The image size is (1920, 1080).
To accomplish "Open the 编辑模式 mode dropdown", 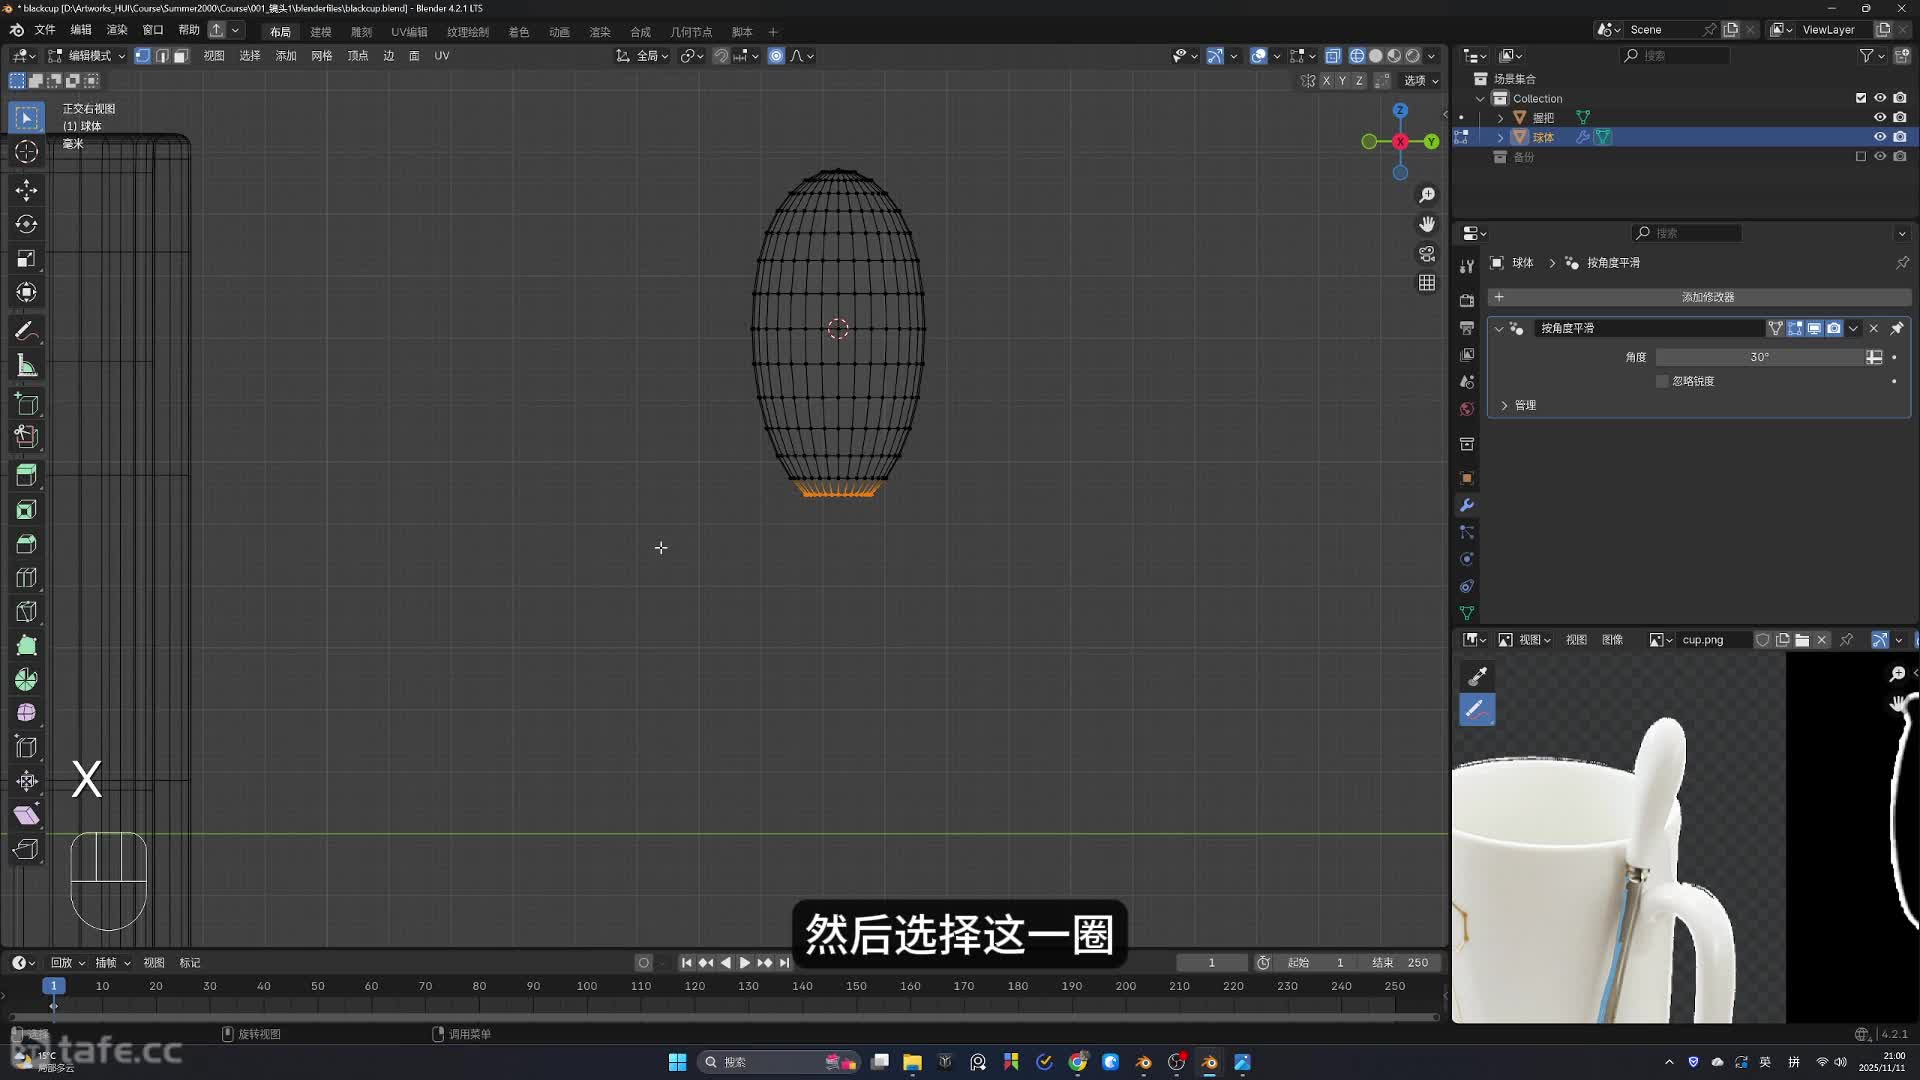I will click(x=88, y=56).
